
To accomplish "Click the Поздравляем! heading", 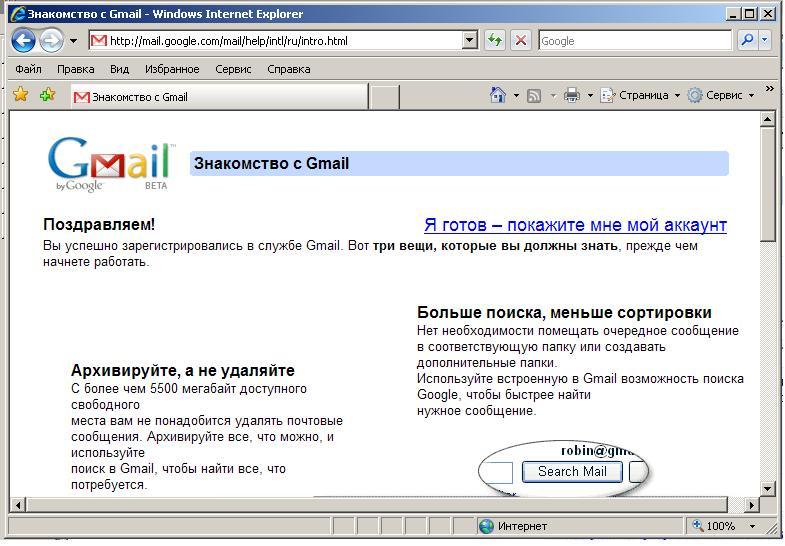I will coord(99,224).
